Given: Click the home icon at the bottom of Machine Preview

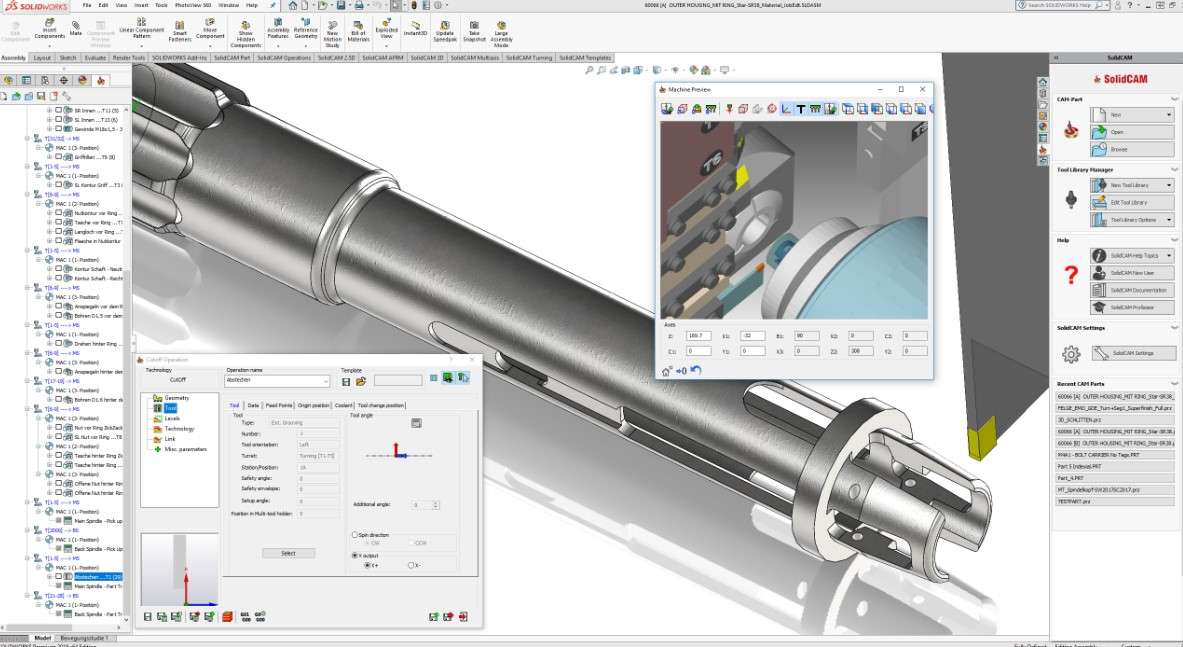Looking at the screenshot, I should coord(666,370).
